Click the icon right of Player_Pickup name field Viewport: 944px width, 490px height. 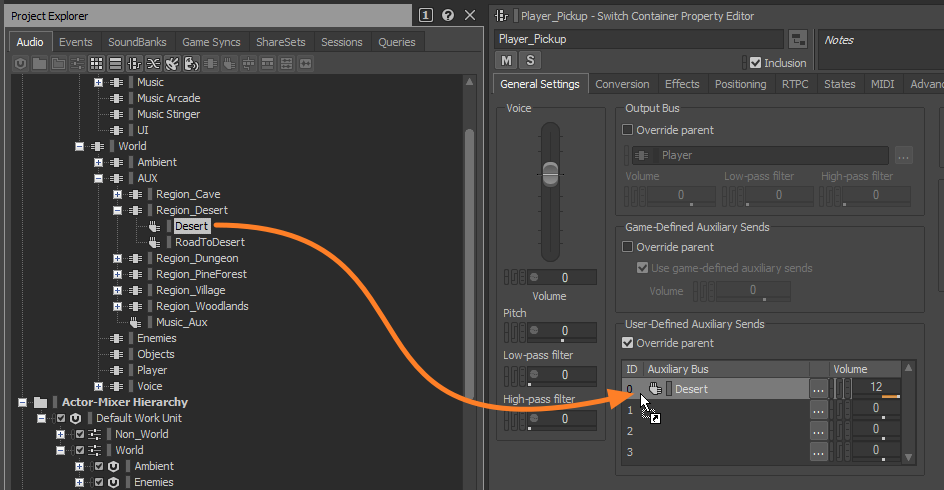coord(798,39)
